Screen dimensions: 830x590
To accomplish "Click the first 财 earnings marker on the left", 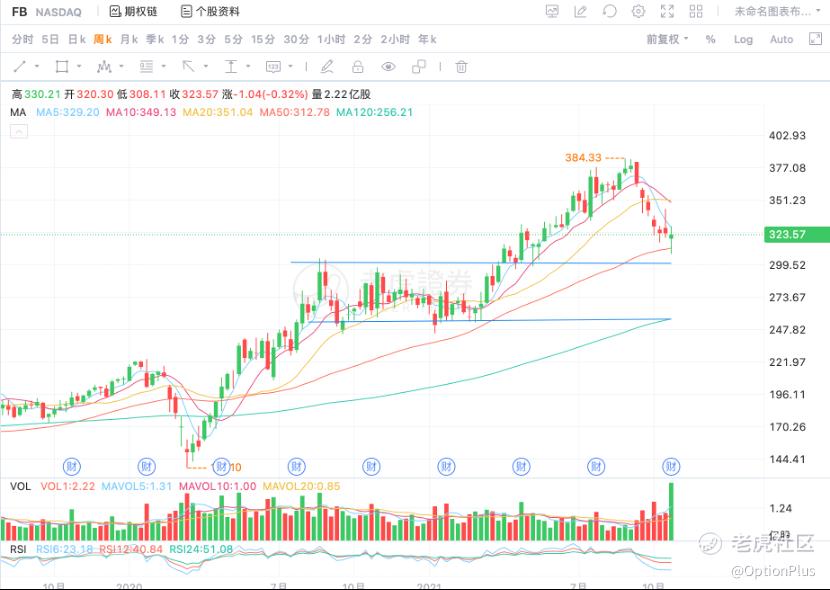I will point(71,466).
